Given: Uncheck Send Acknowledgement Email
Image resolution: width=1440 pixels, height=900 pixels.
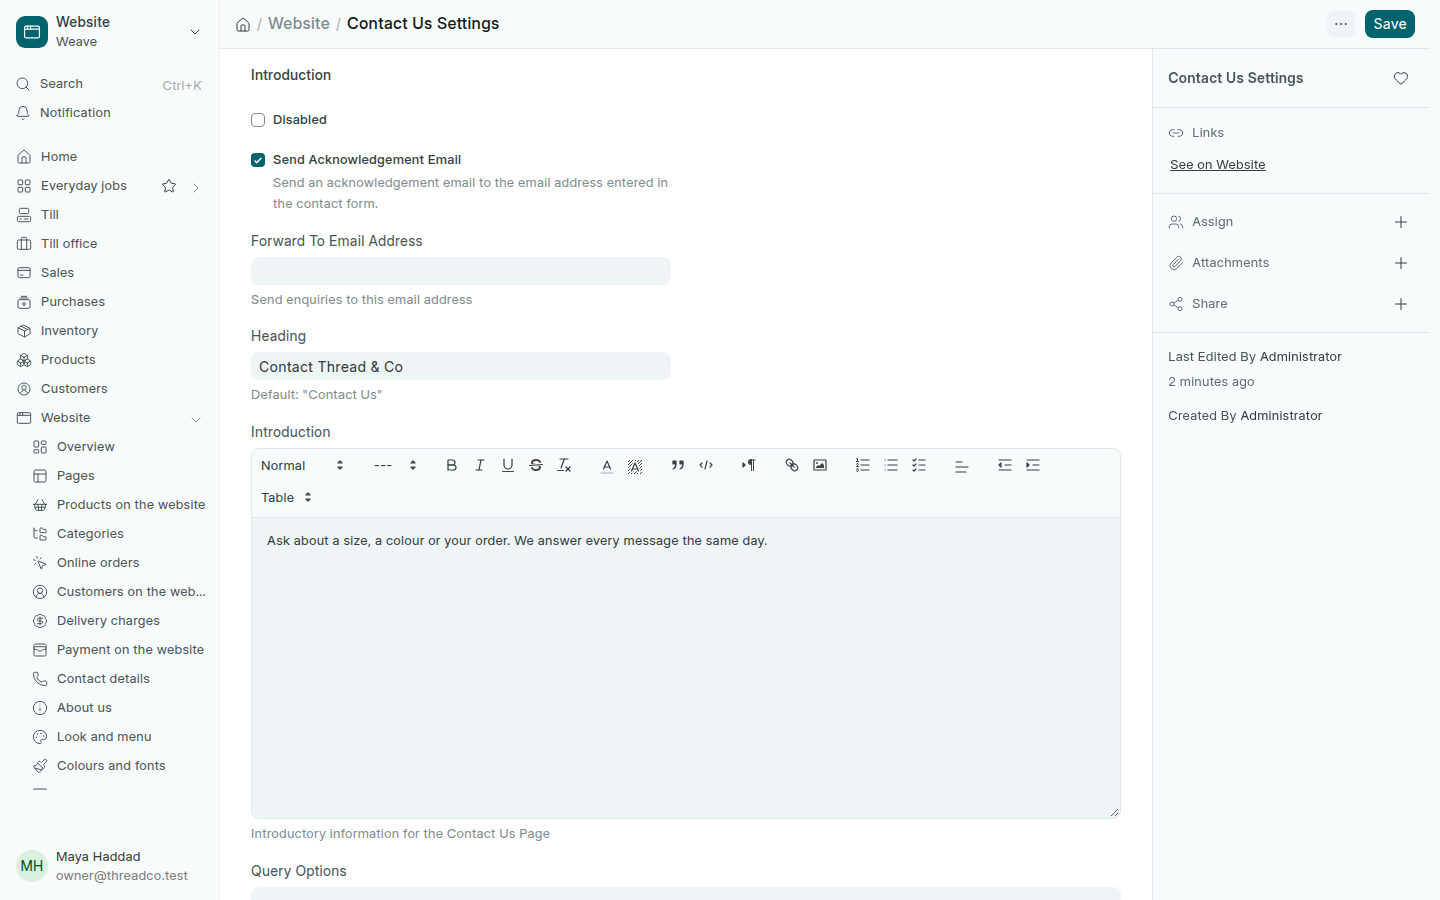Looking at the screenshot, I should tap(258, 160).
